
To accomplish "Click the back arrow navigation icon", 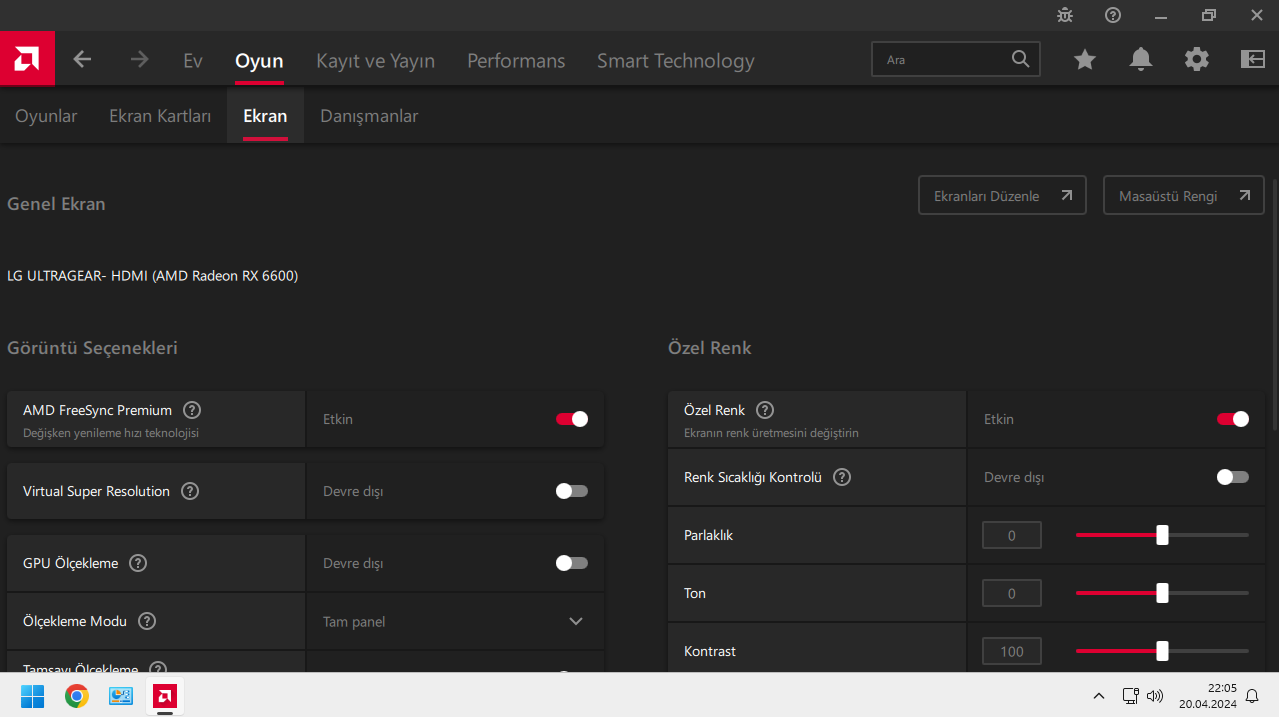I will (x=82, y=60).
